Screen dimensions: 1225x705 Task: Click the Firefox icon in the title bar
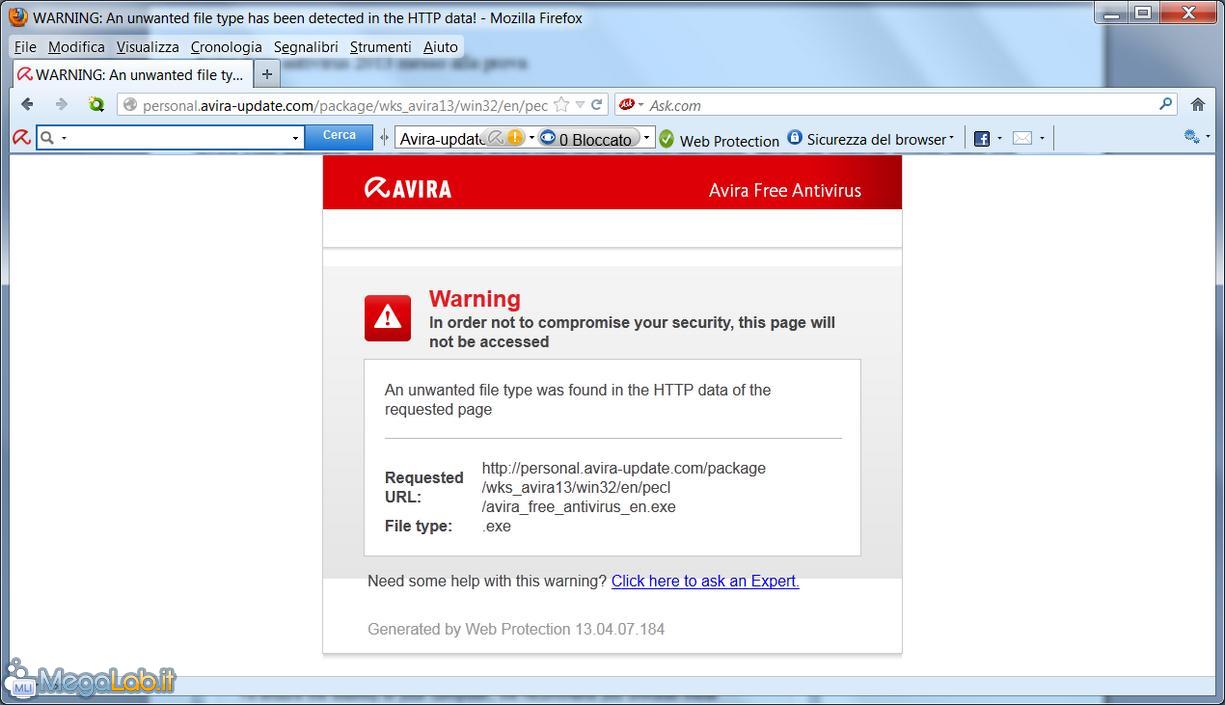pyautogui.click(x=18, y=17)
